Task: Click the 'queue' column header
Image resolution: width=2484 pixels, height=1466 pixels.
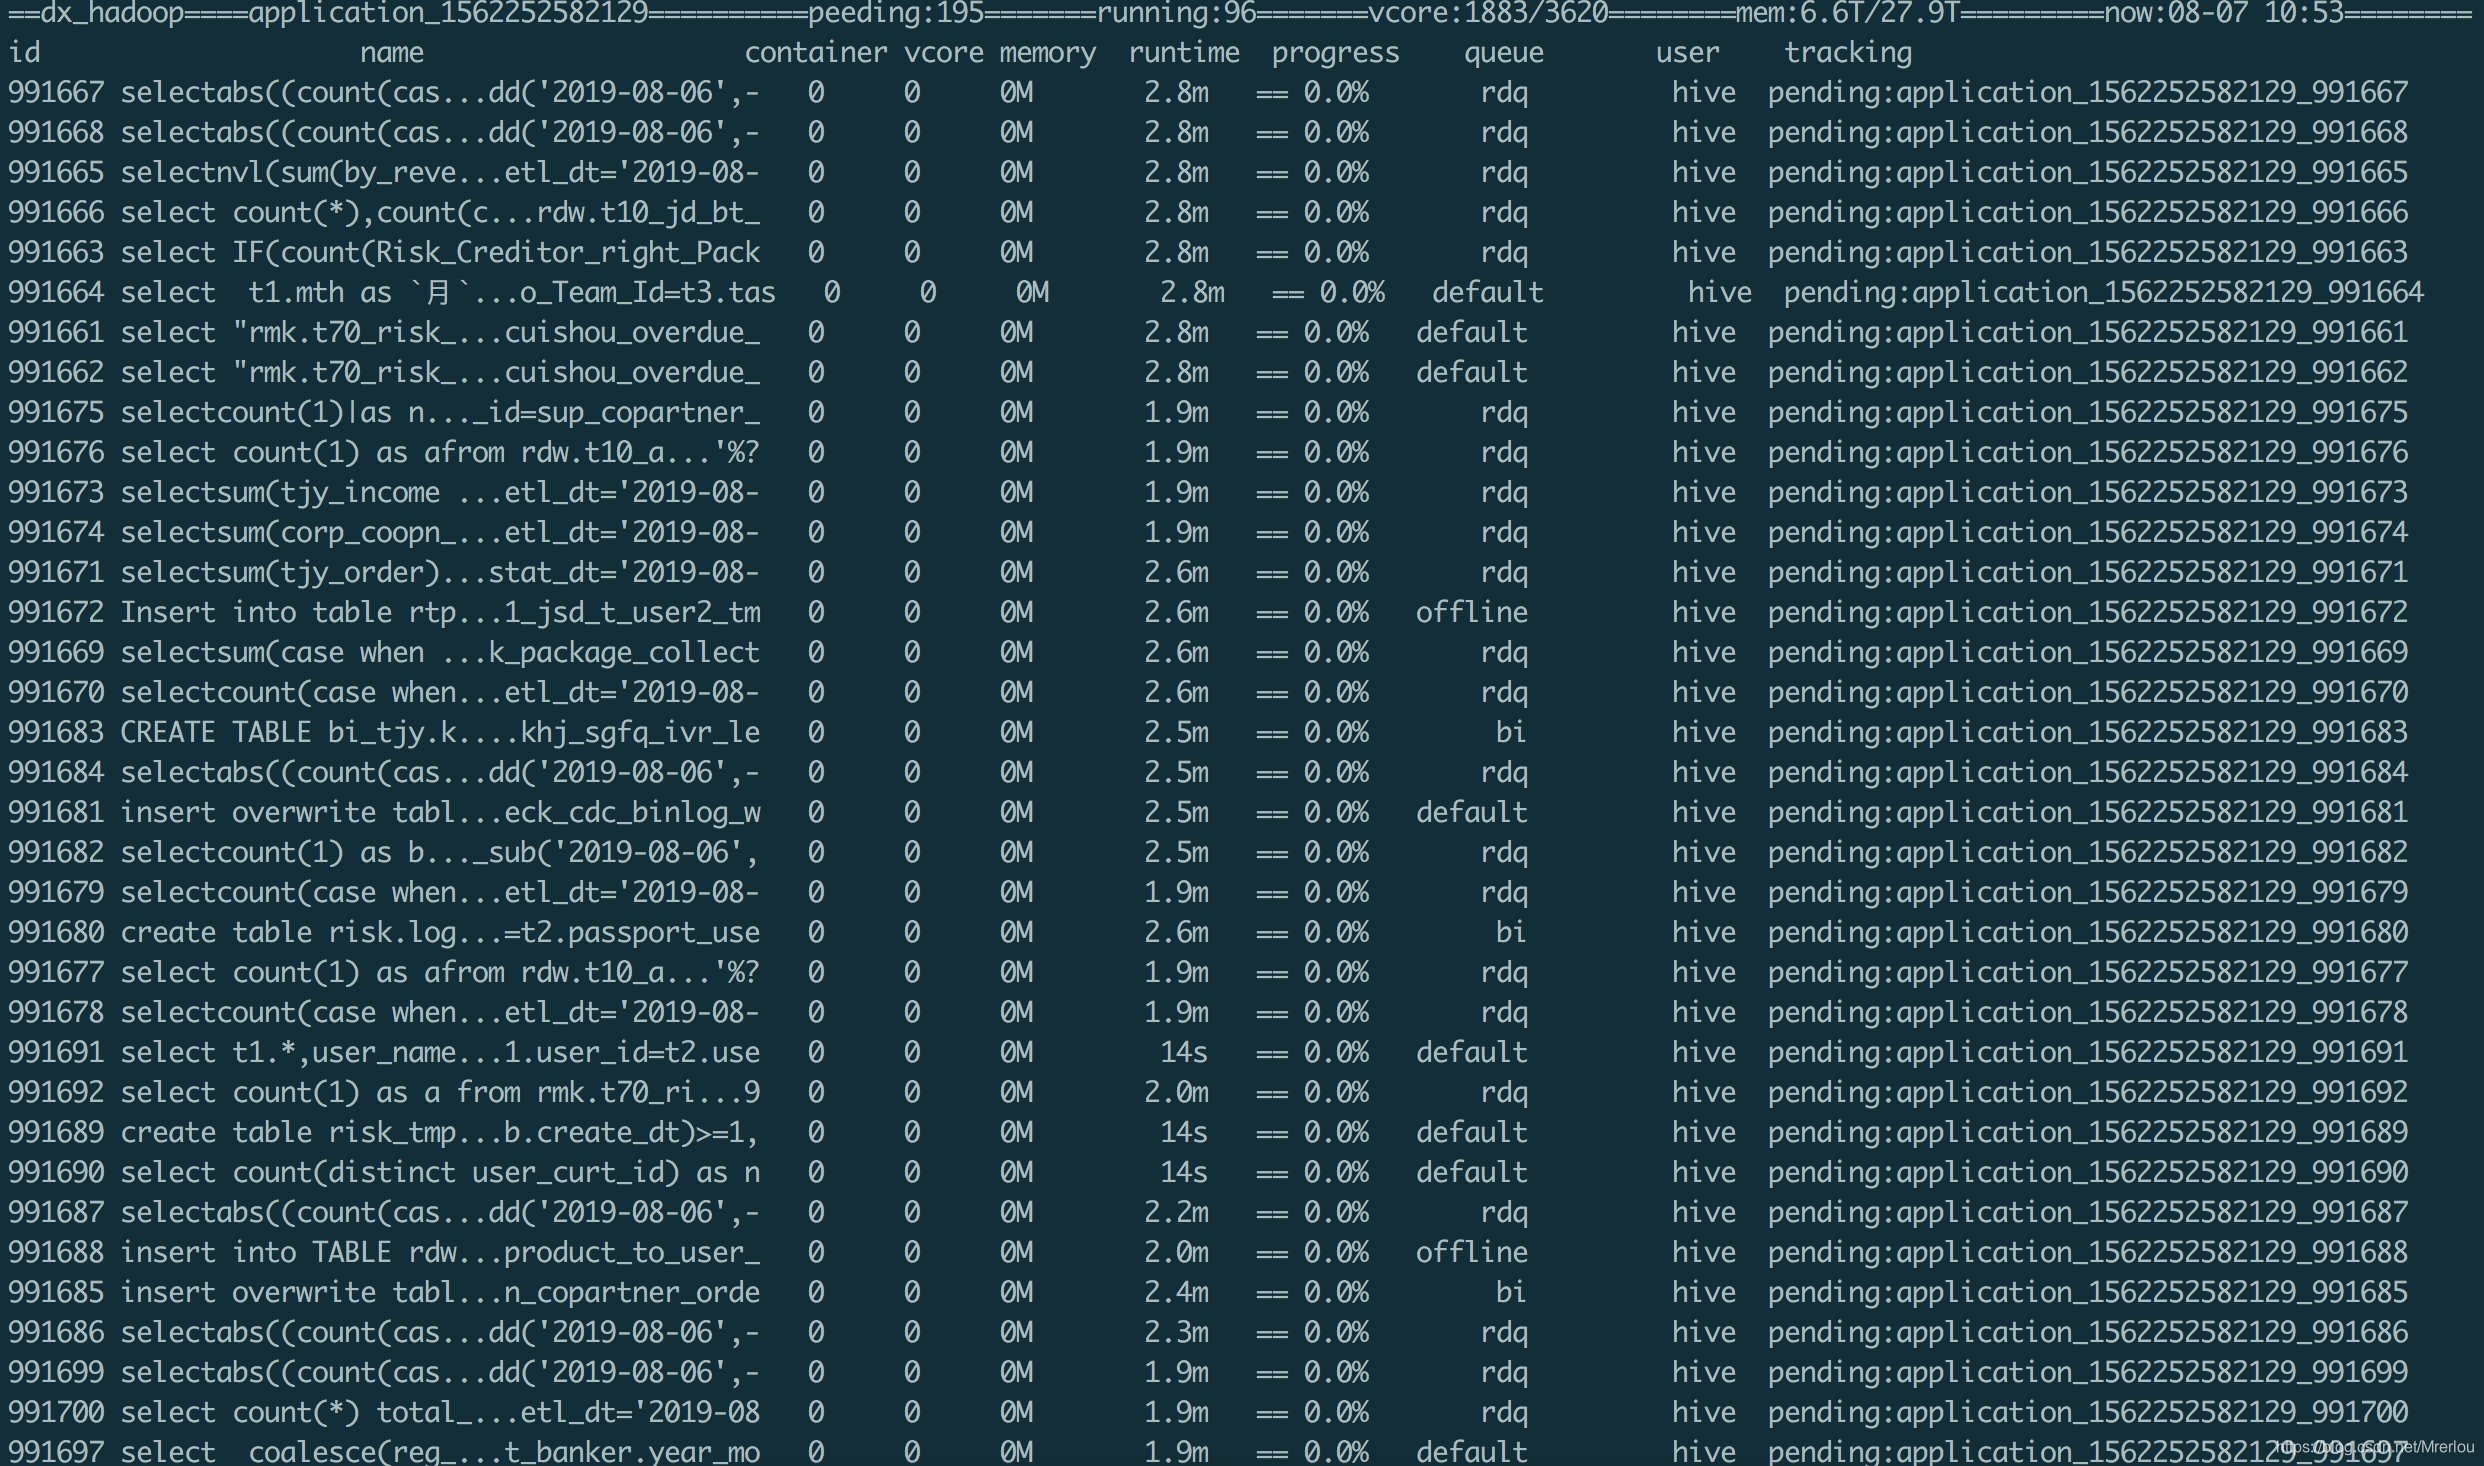Action: (x=1504, y=52)
